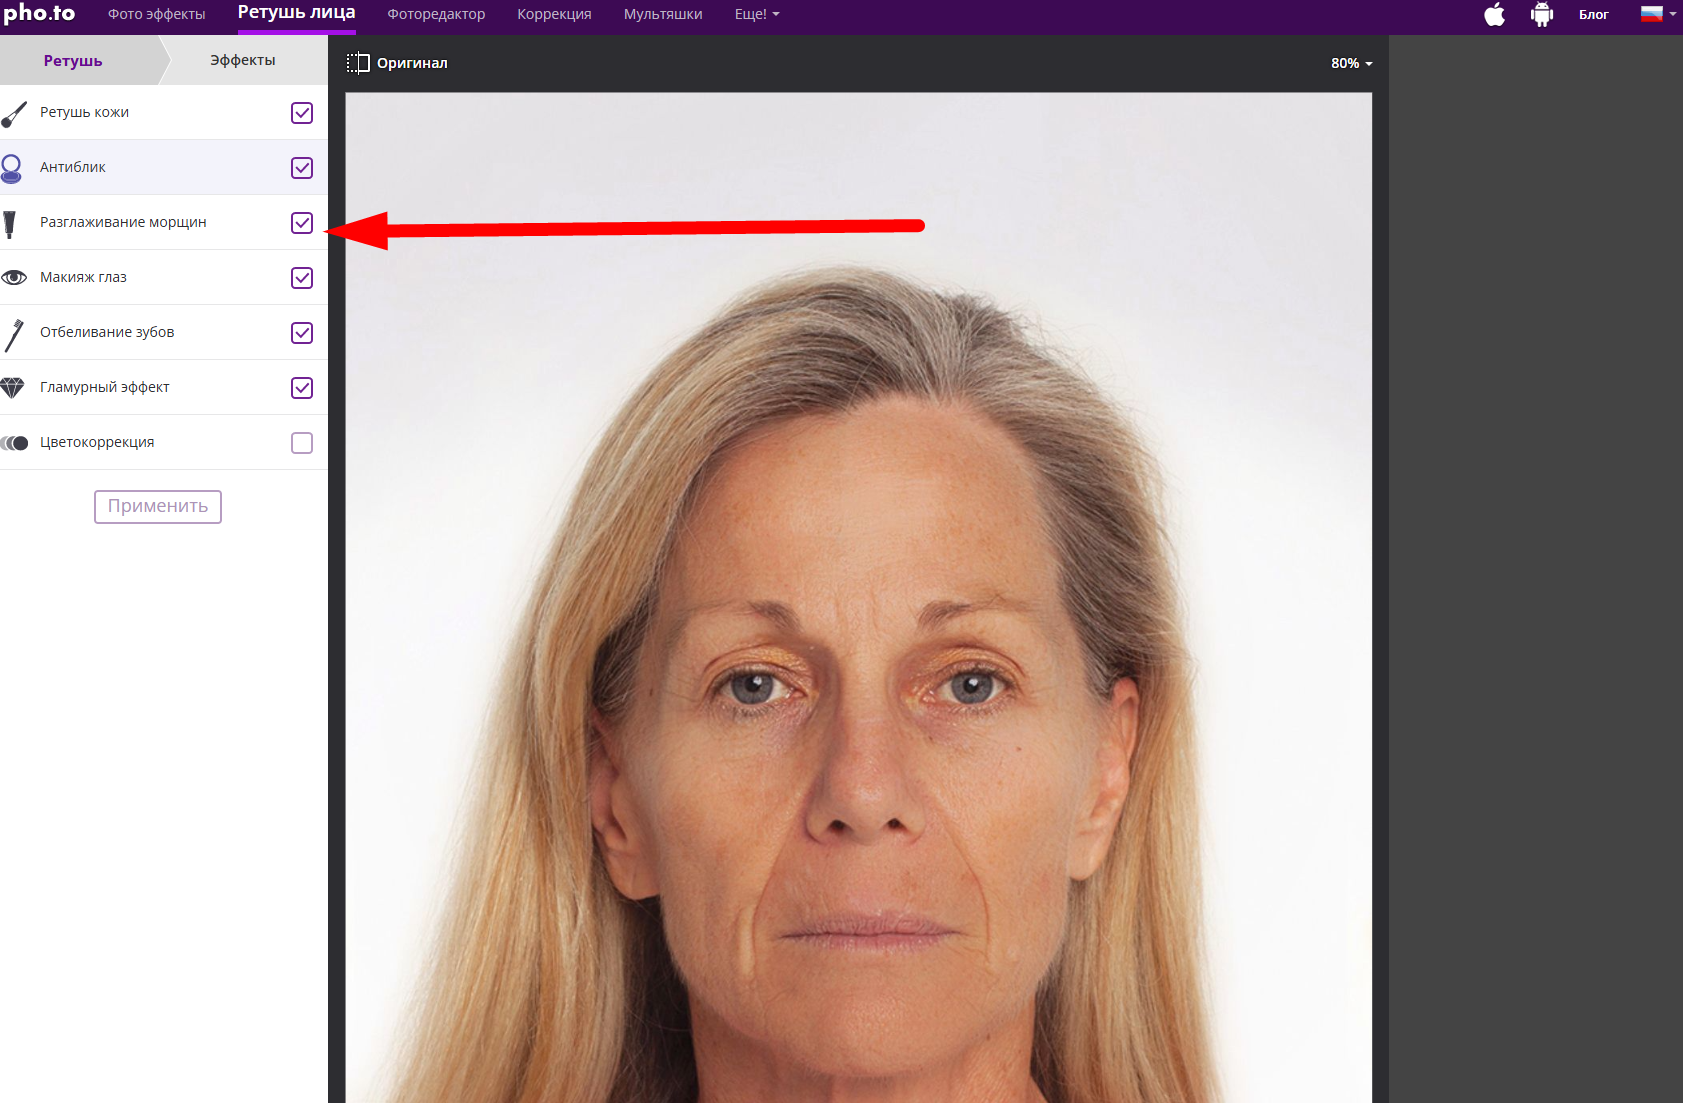Click the Оригинал compare icon
Viewport: 1683px width, 1103px height.
(x=357, y=63)
